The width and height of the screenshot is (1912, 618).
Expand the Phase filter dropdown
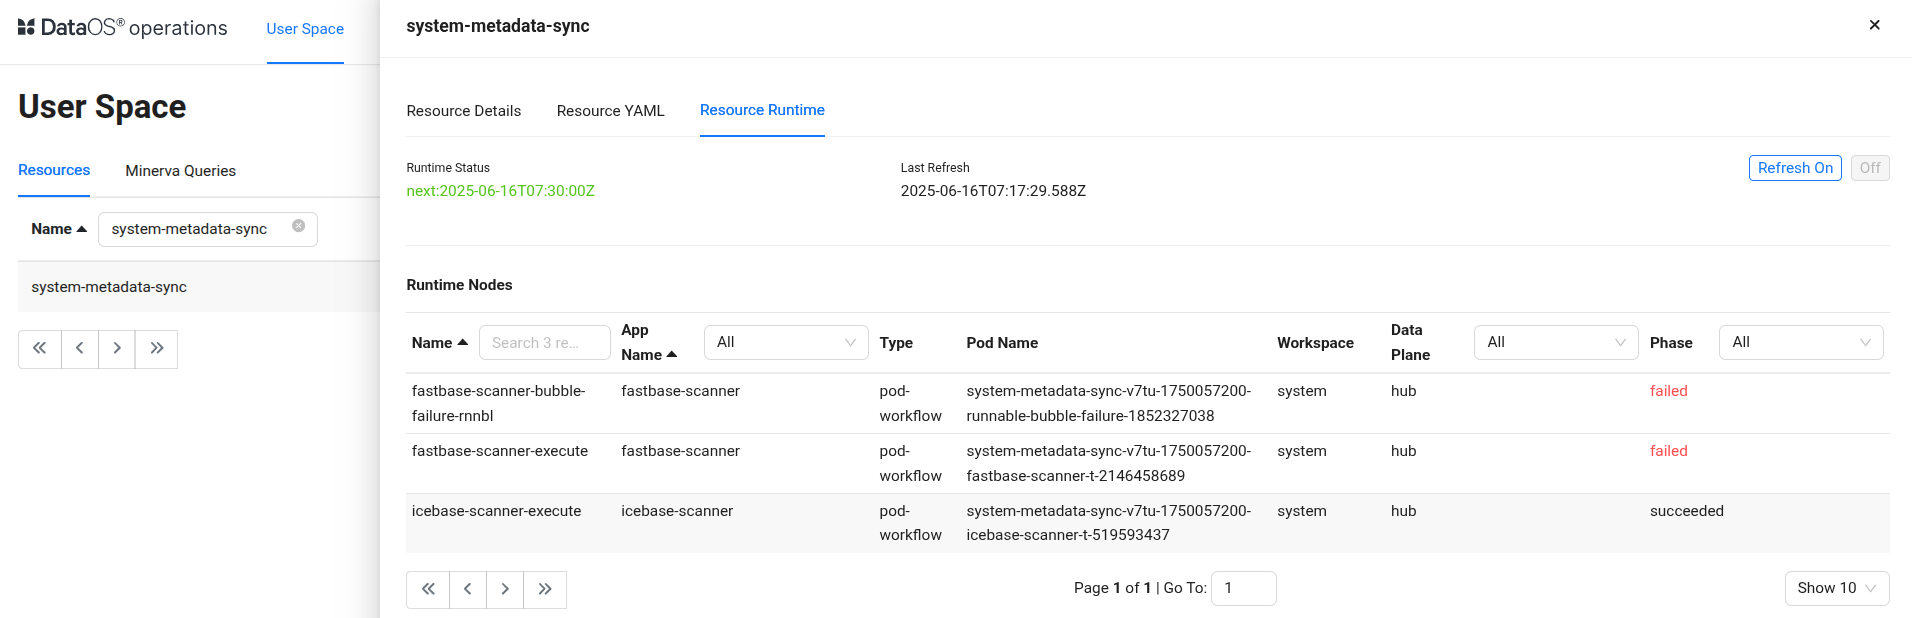(1800, 342)
